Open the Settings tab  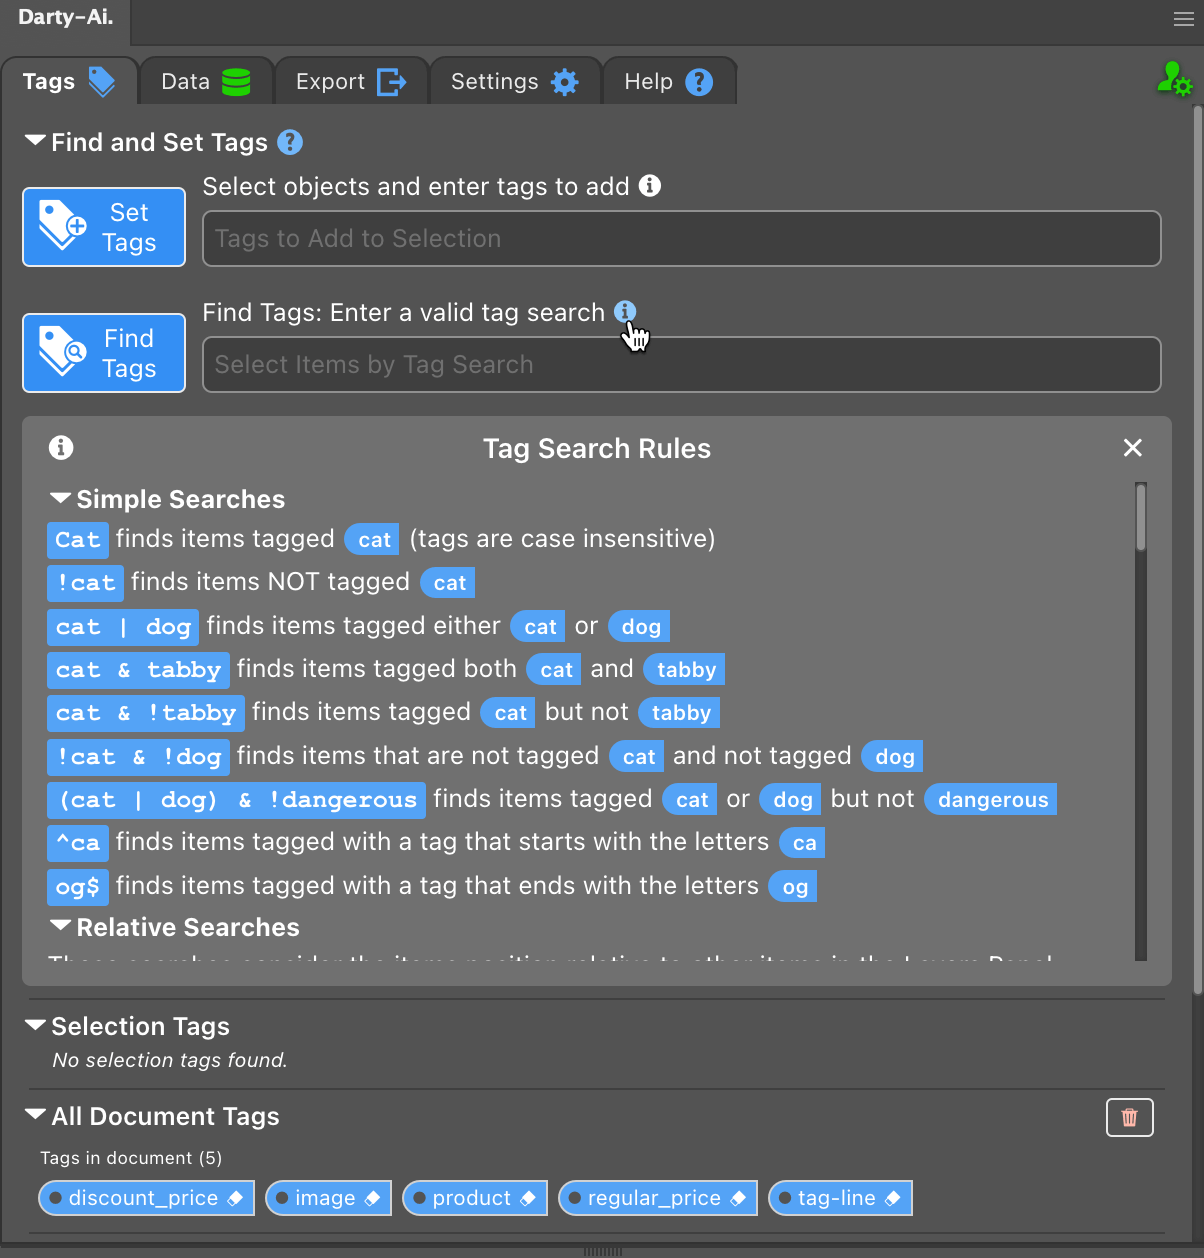click(515, 81)
